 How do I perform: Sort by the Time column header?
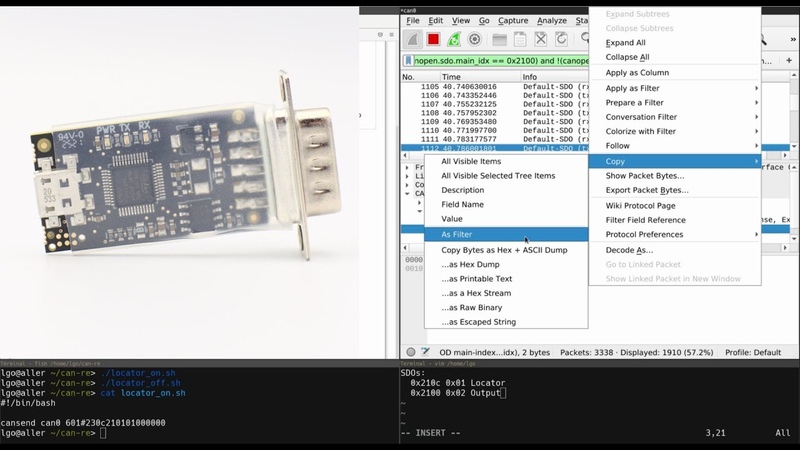tap(480, 77)
